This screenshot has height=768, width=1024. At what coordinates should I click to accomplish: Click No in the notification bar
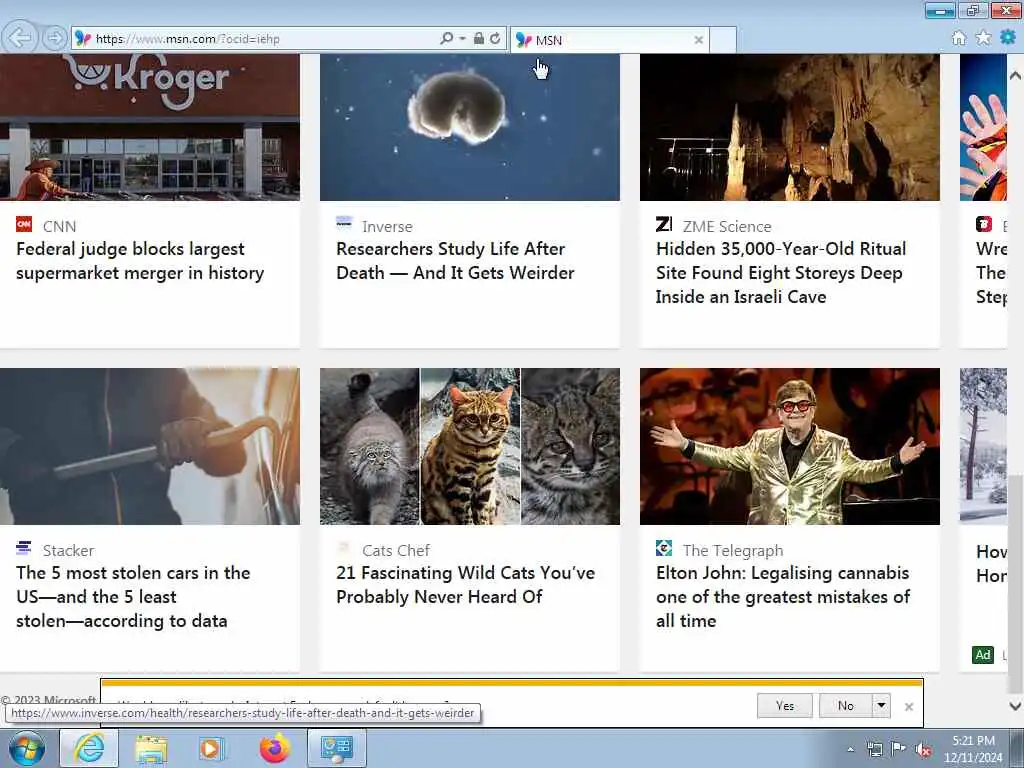[x=845, y=705]
